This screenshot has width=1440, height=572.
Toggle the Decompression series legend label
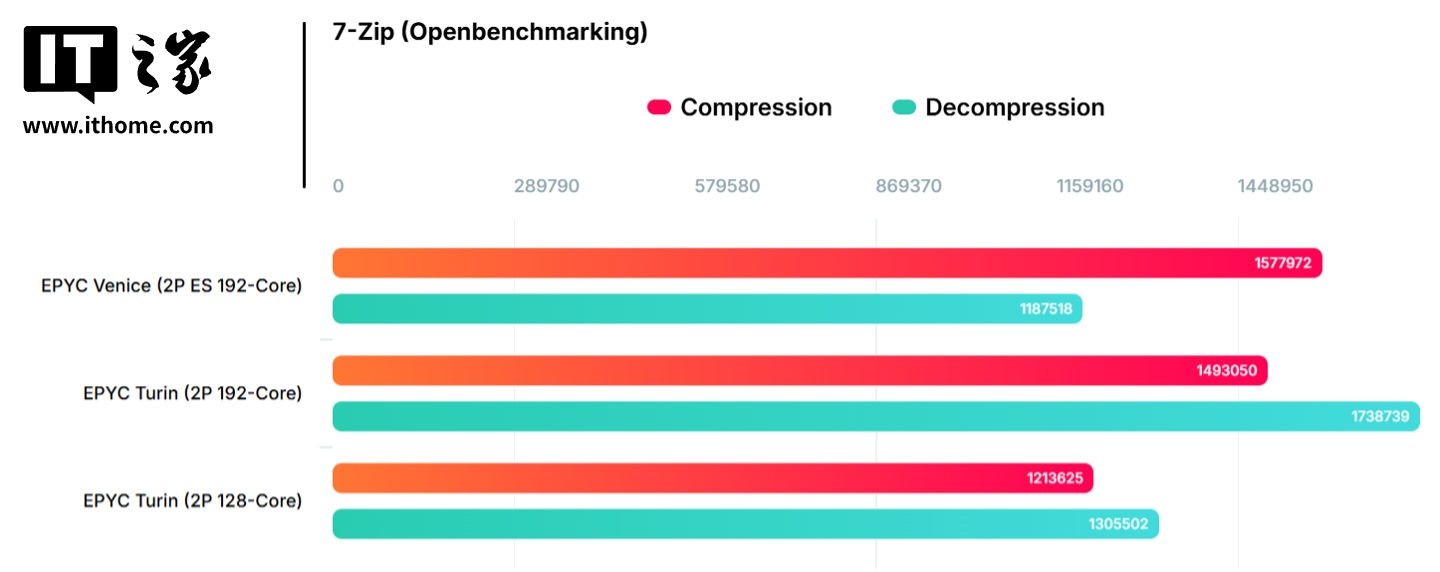click(x=1014, y=108)
